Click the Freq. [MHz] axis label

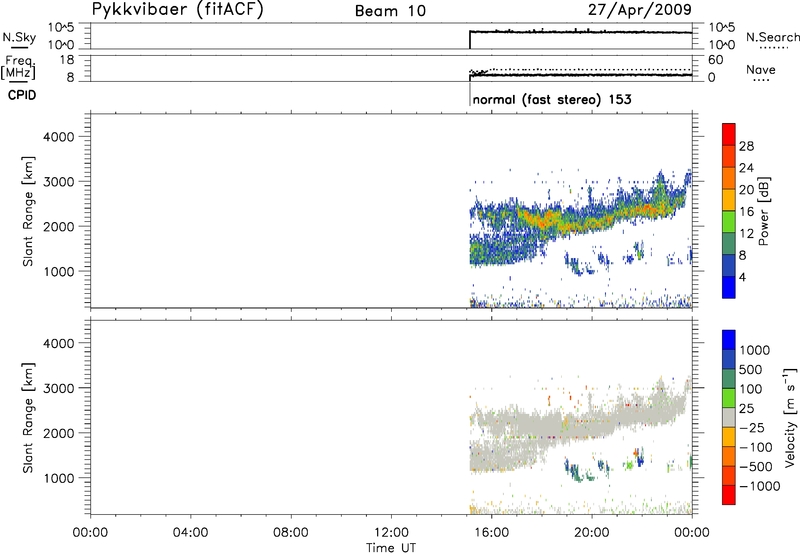tap(19, 67)
